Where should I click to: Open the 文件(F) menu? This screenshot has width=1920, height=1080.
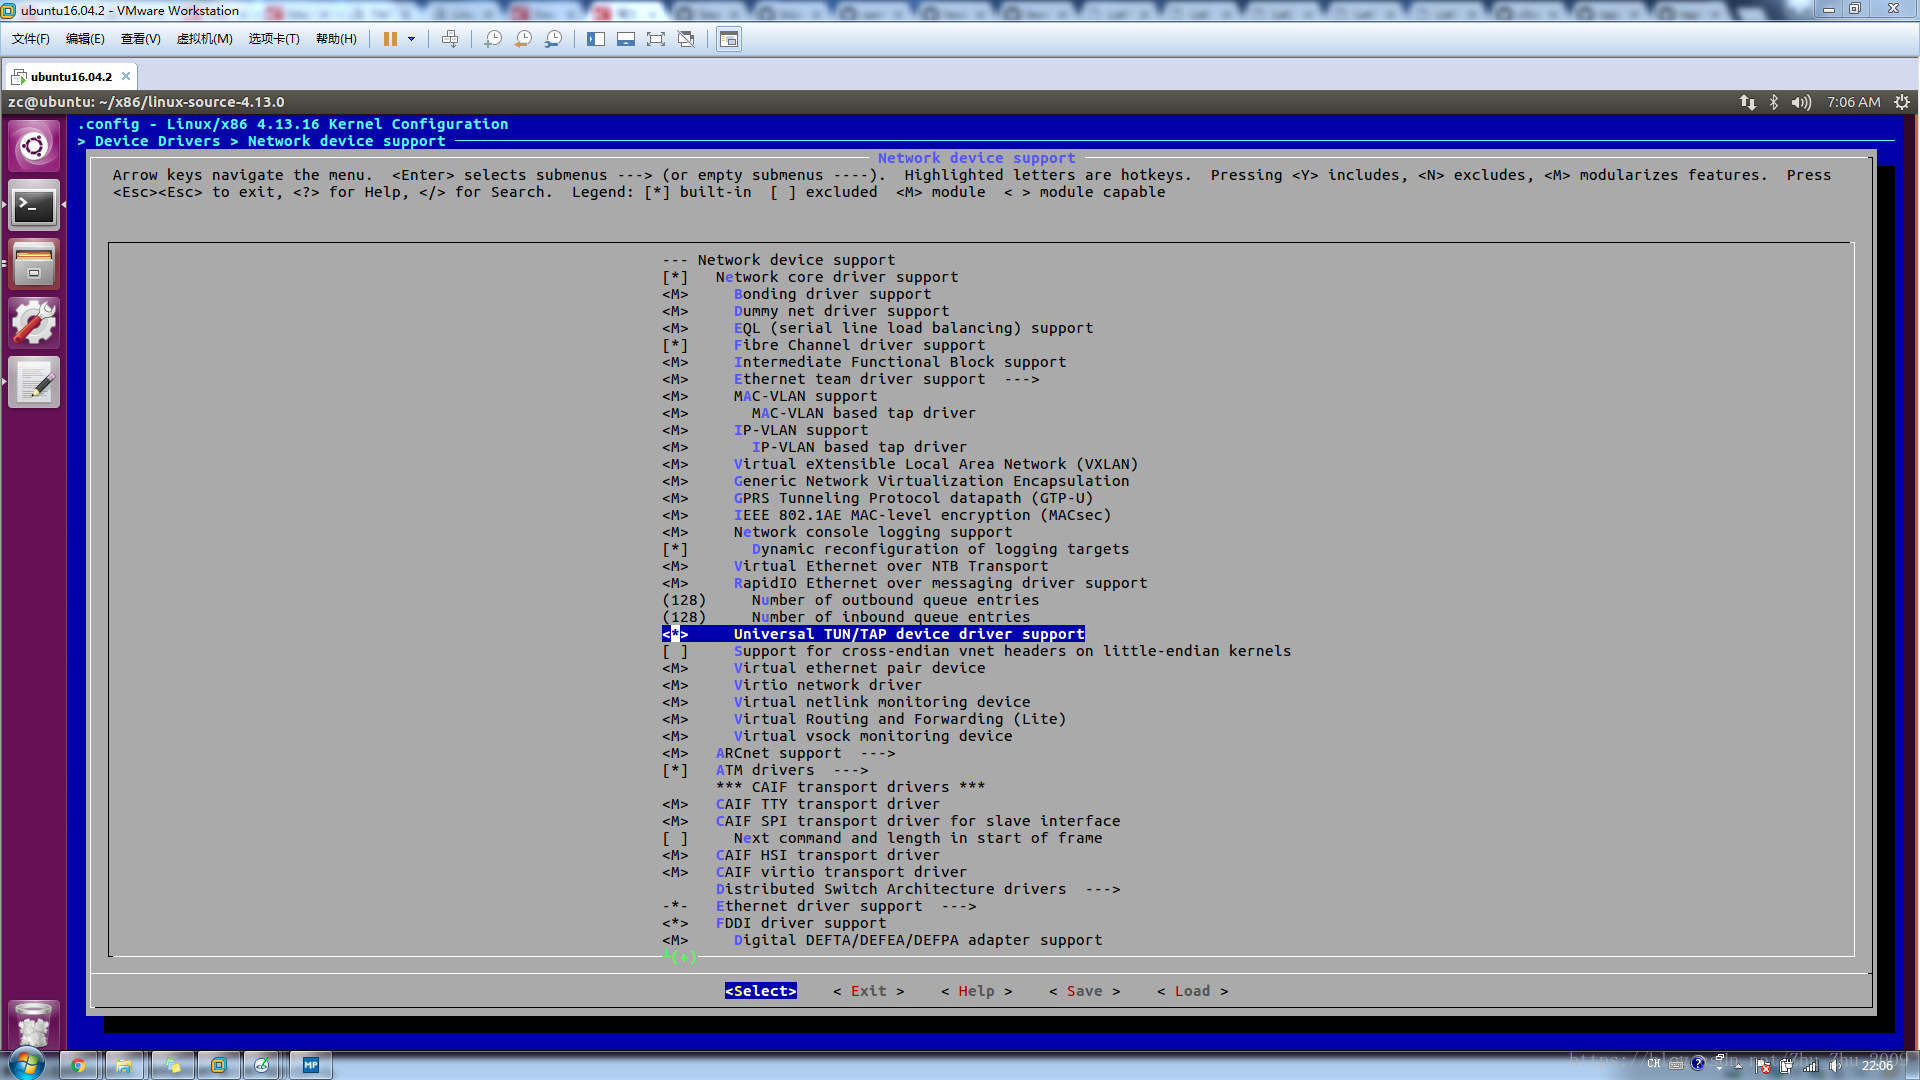(x=31, y=39)
